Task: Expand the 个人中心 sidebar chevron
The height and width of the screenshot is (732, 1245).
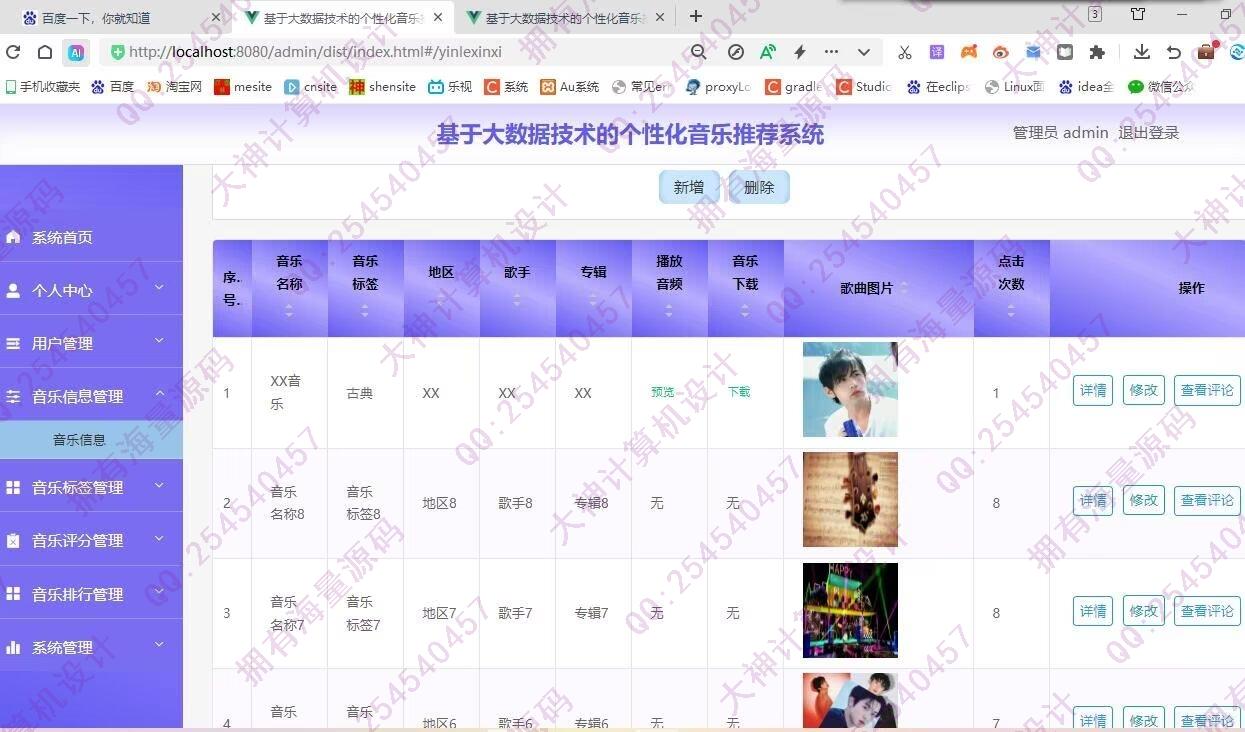Action: 159,288
